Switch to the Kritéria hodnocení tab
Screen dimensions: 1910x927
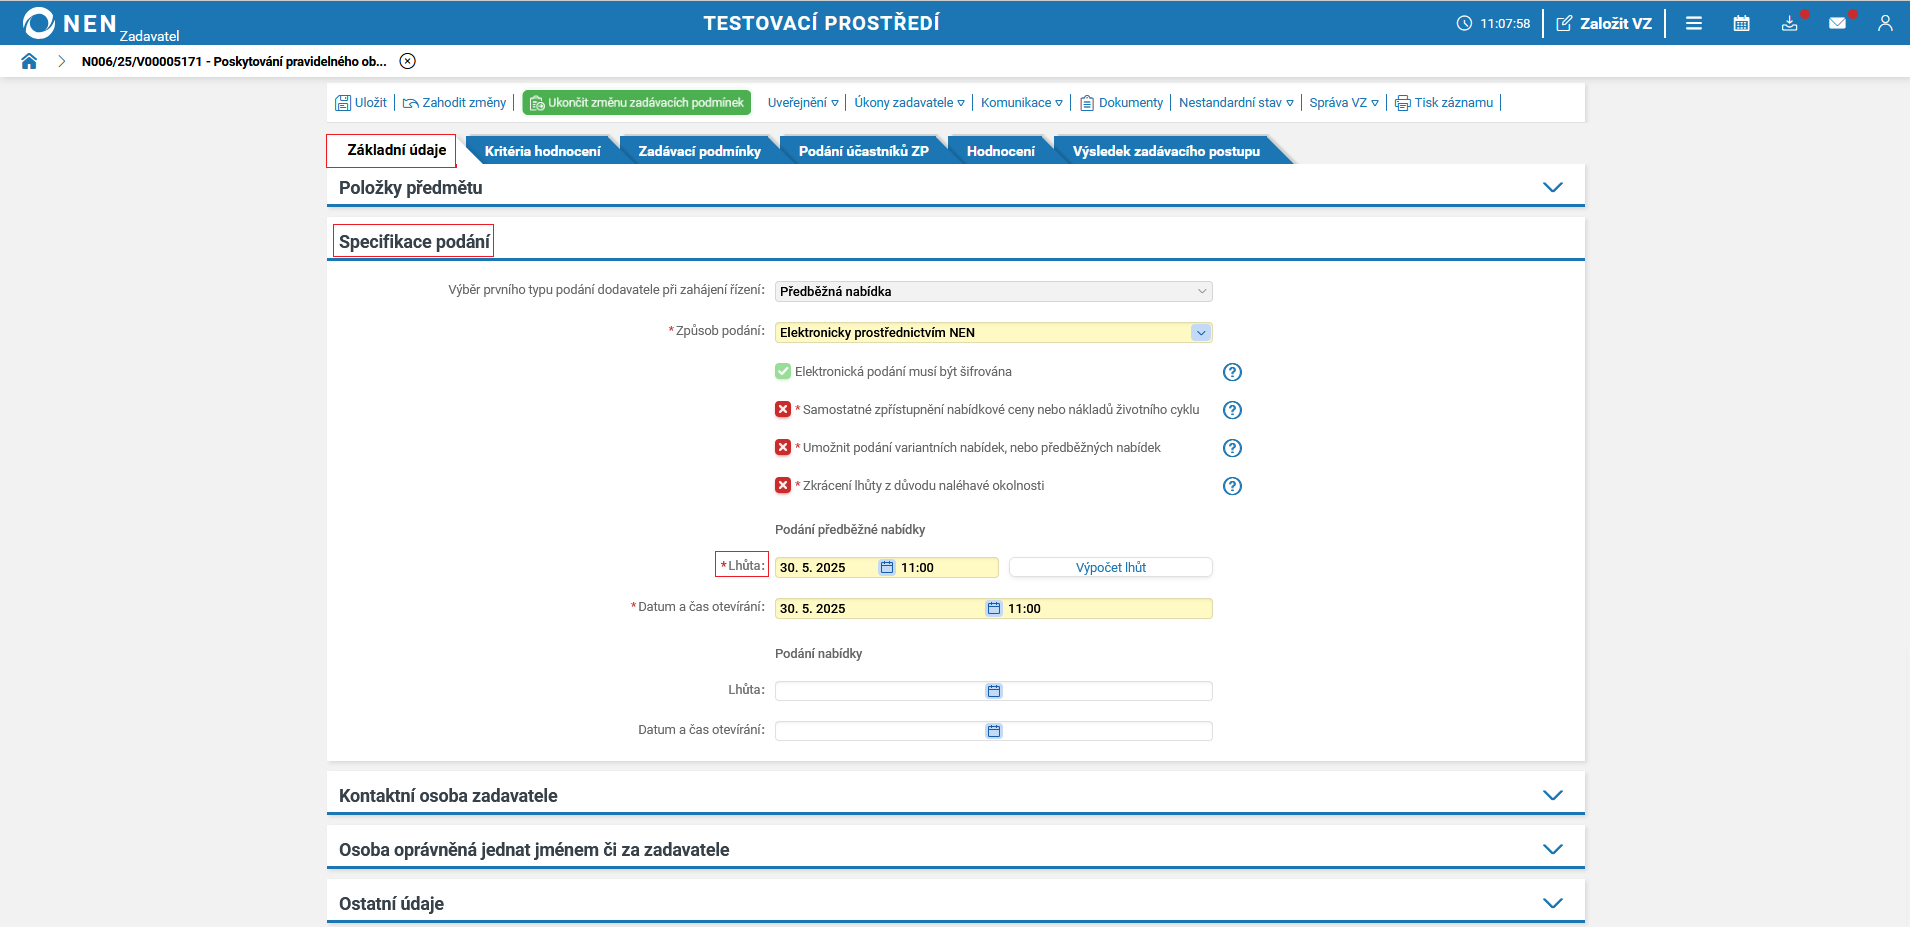(542, 151)
